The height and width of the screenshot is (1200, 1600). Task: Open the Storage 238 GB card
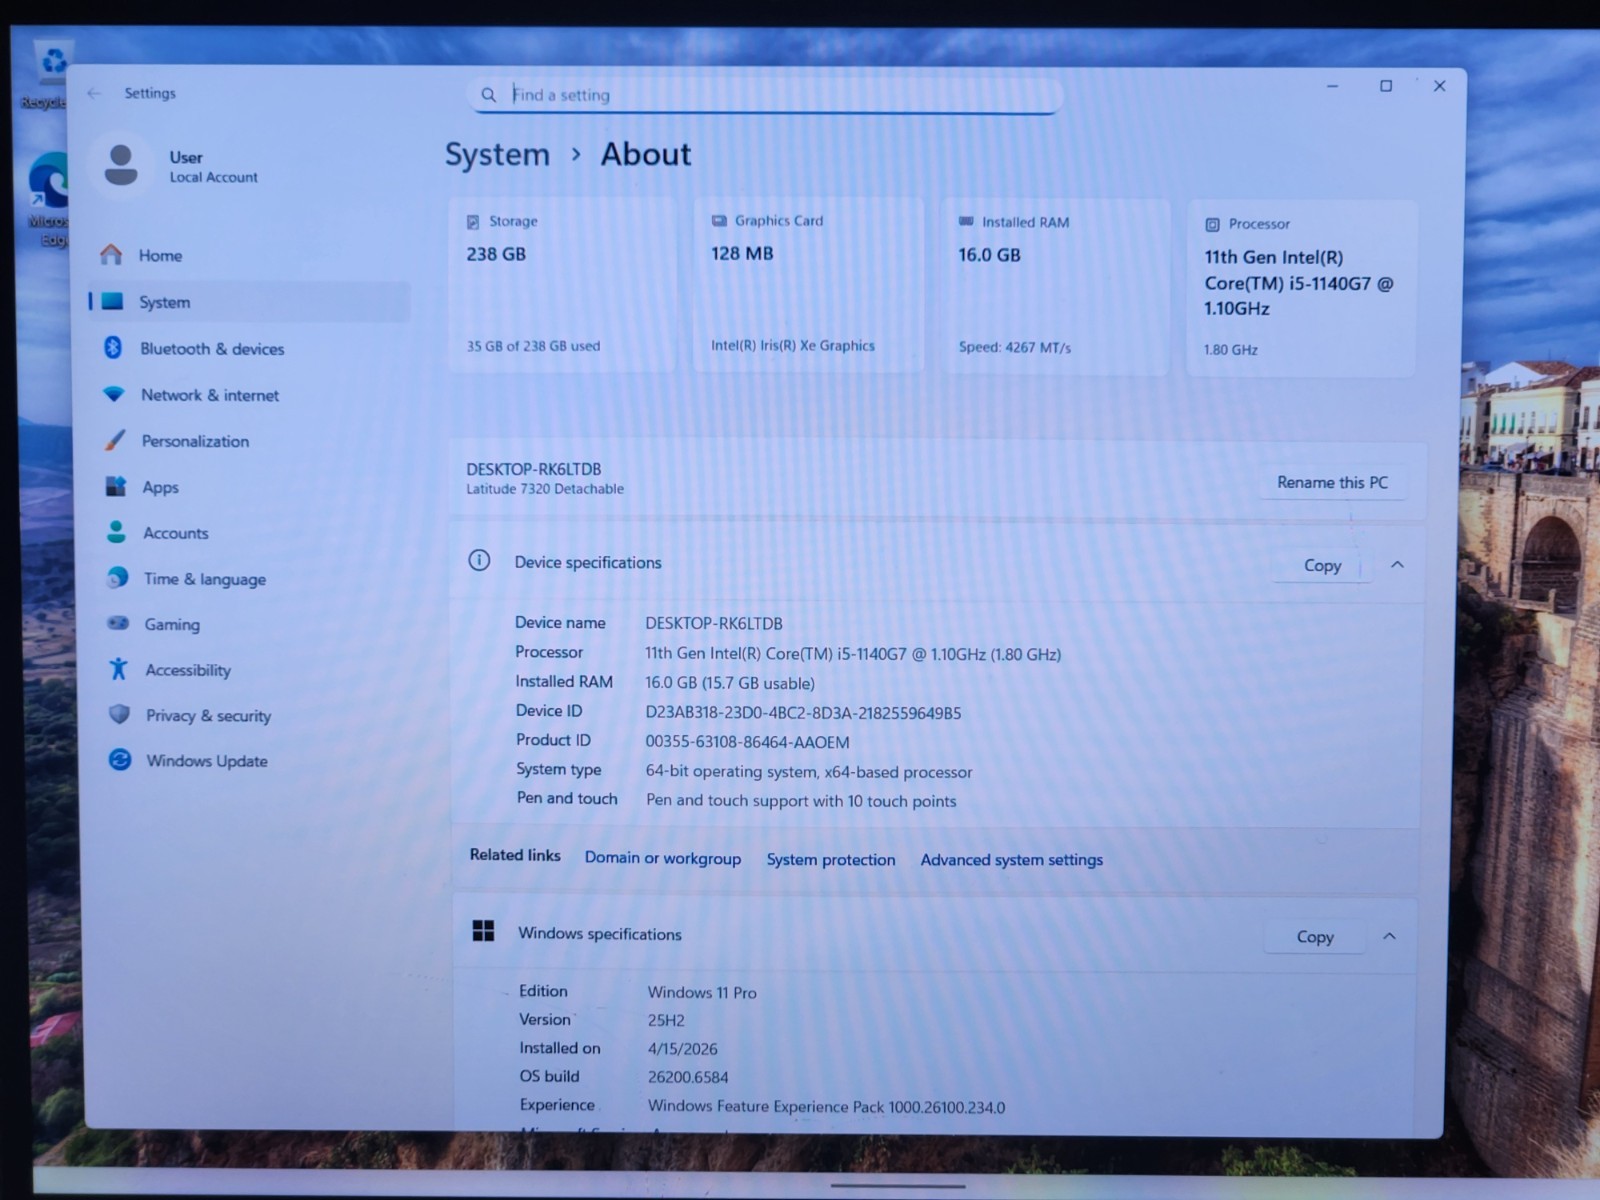[x=562, y=285]
